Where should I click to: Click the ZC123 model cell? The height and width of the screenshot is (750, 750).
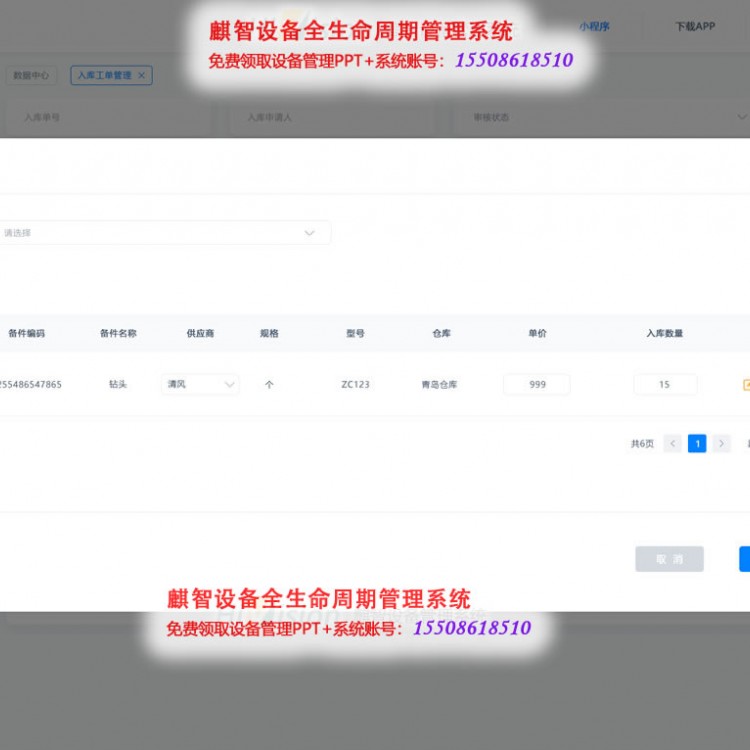(355, 384)
